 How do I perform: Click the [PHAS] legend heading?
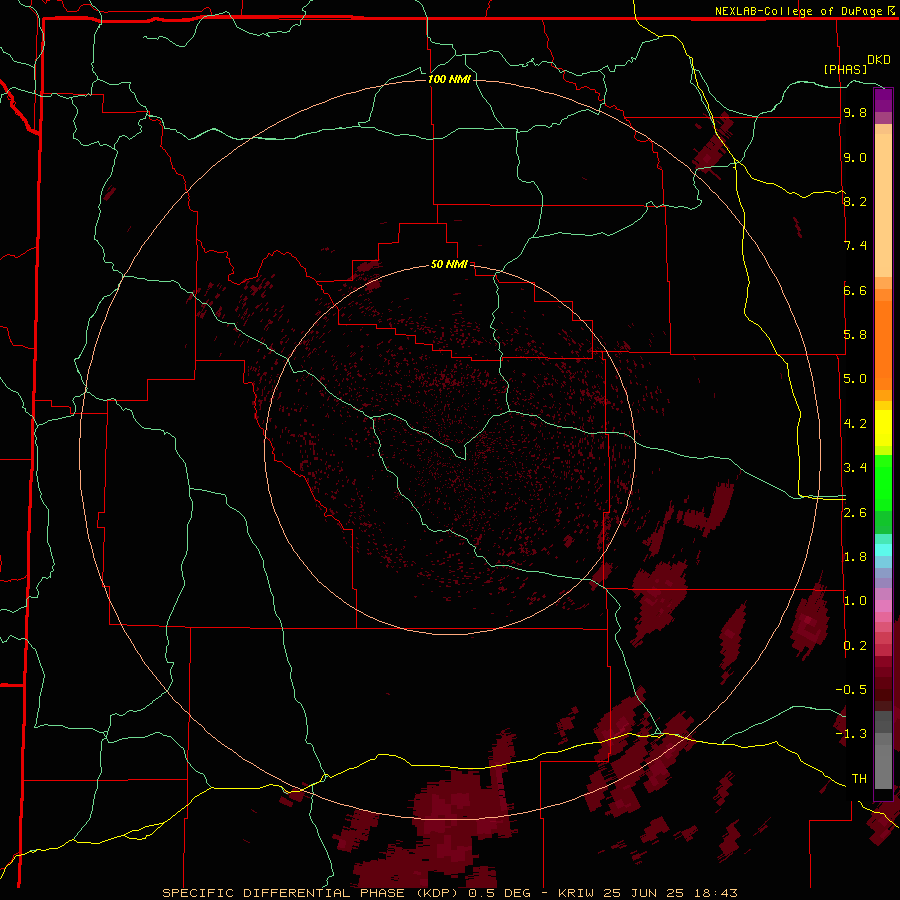click(x=845, y=70)
